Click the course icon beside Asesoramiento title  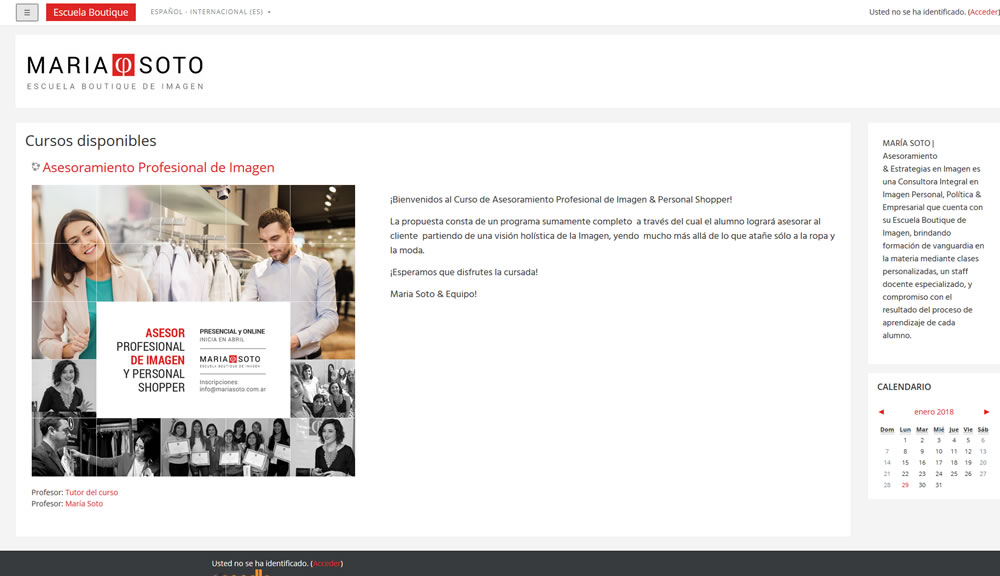click(36, 167)
